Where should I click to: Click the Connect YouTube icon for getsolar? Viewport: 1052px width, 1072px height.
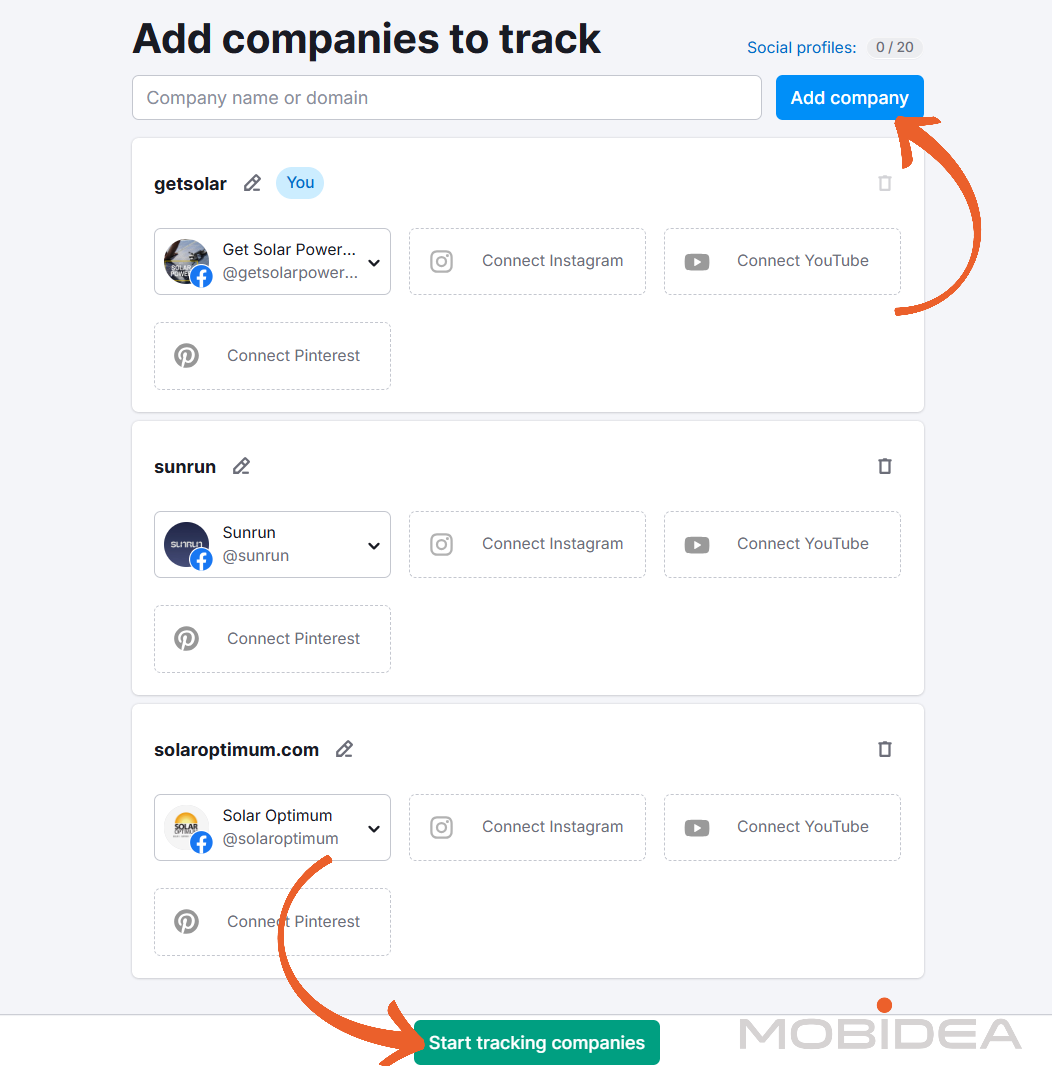pyautogui.click(x=696, y=261)
